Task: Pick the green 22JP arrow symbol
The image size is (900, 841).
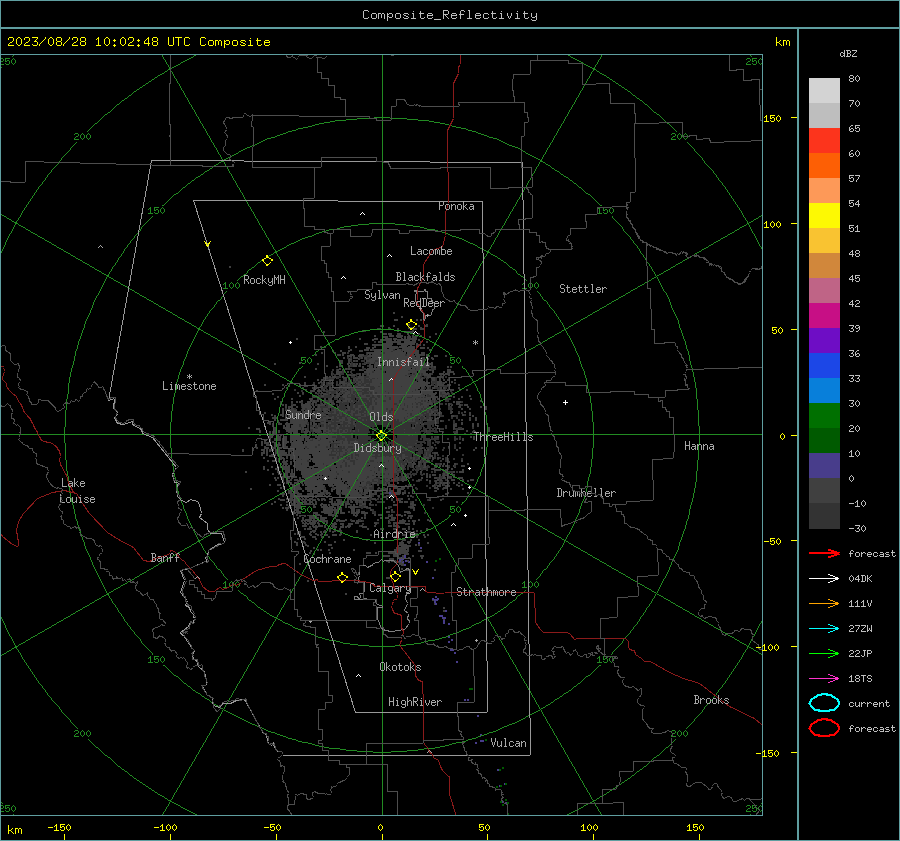Action: tap(824, 653)
